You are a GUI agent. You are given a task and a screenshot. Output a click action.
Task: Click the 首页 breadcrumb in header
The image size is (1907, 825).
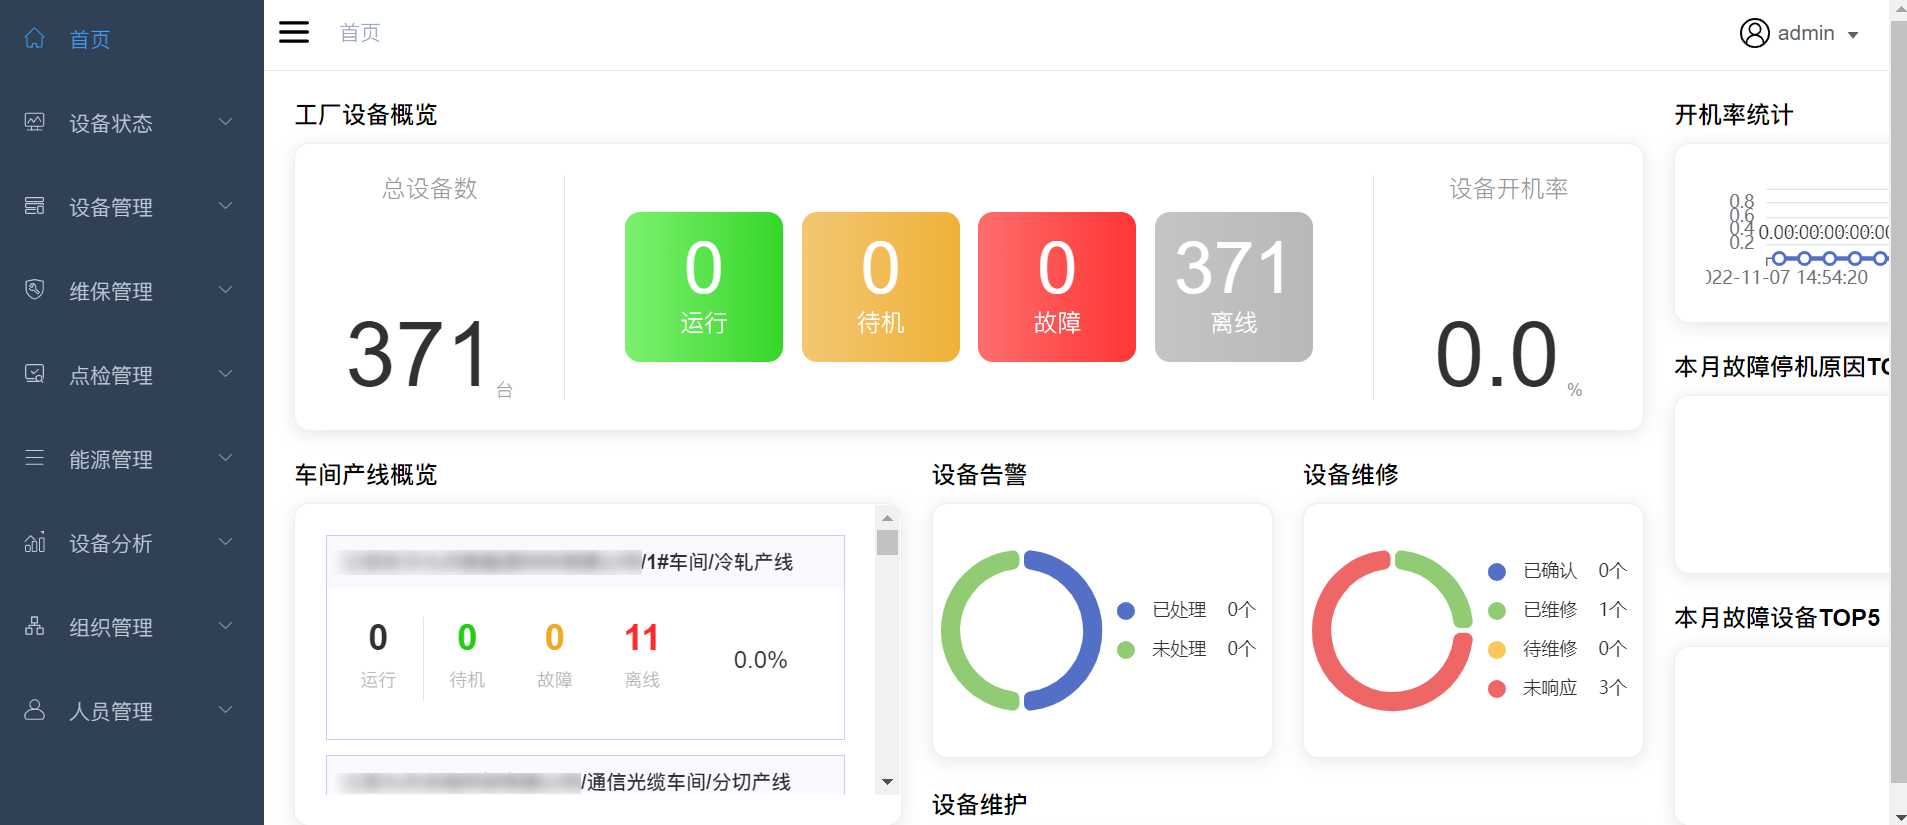pos(360,33)
